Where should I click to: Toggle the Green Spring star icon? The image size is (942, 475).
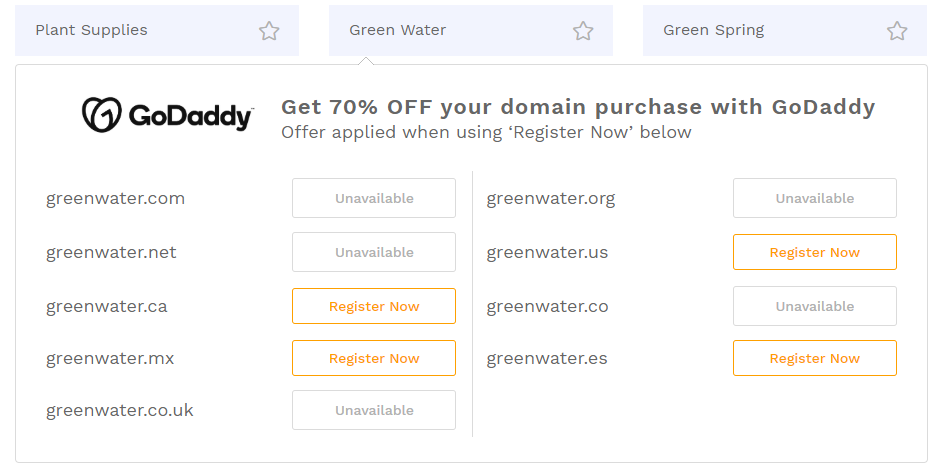coord(897,31)
